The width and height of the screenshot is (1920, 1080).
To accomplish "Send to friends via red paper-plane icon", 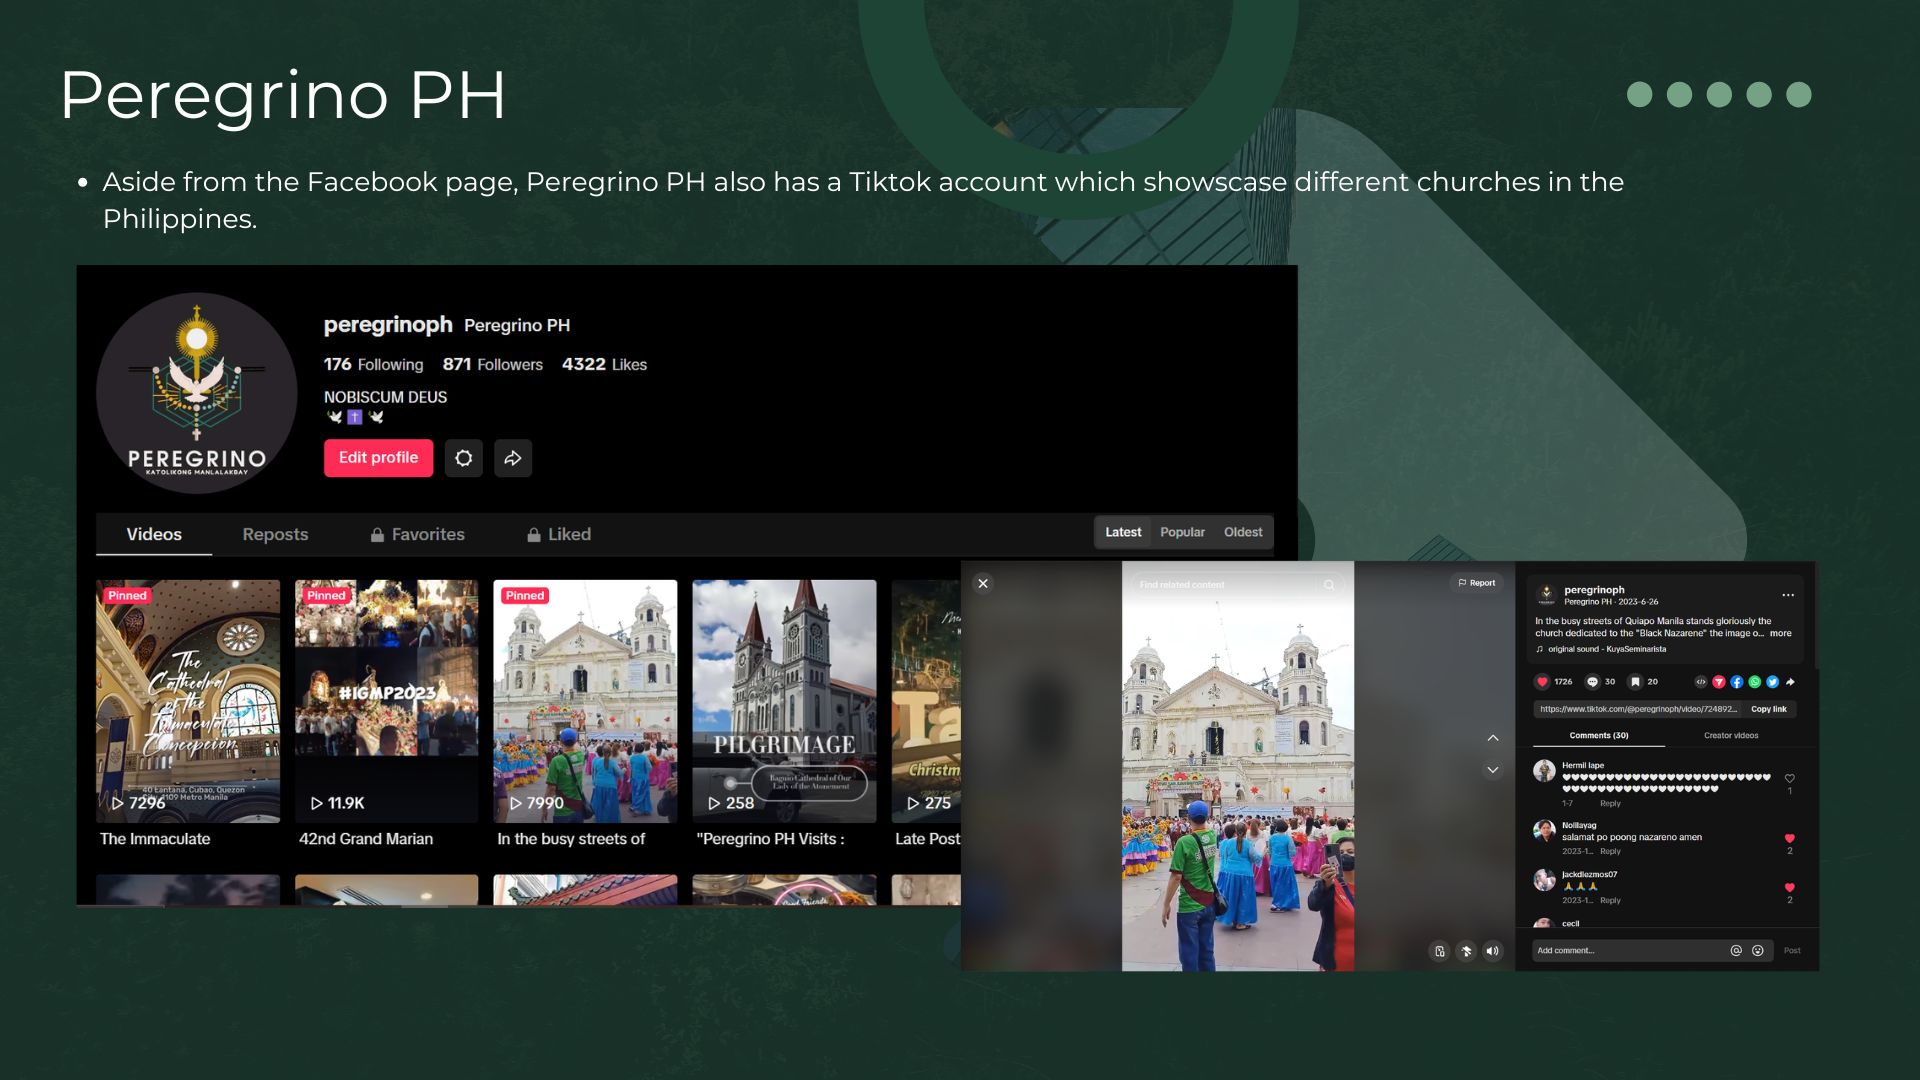I will pyautogui.click(x=1719, y=682).
